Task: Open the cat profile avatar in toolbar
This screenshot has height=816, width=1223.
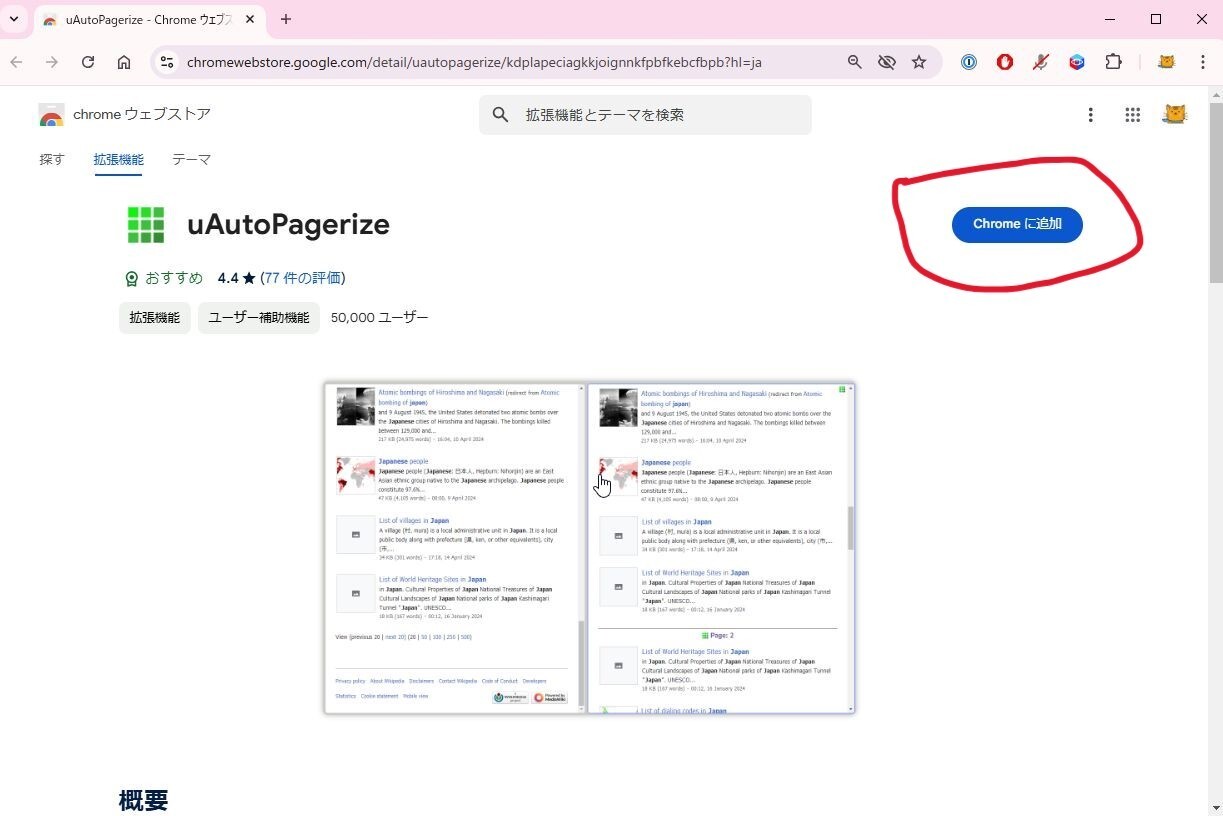Action: 1166,62
